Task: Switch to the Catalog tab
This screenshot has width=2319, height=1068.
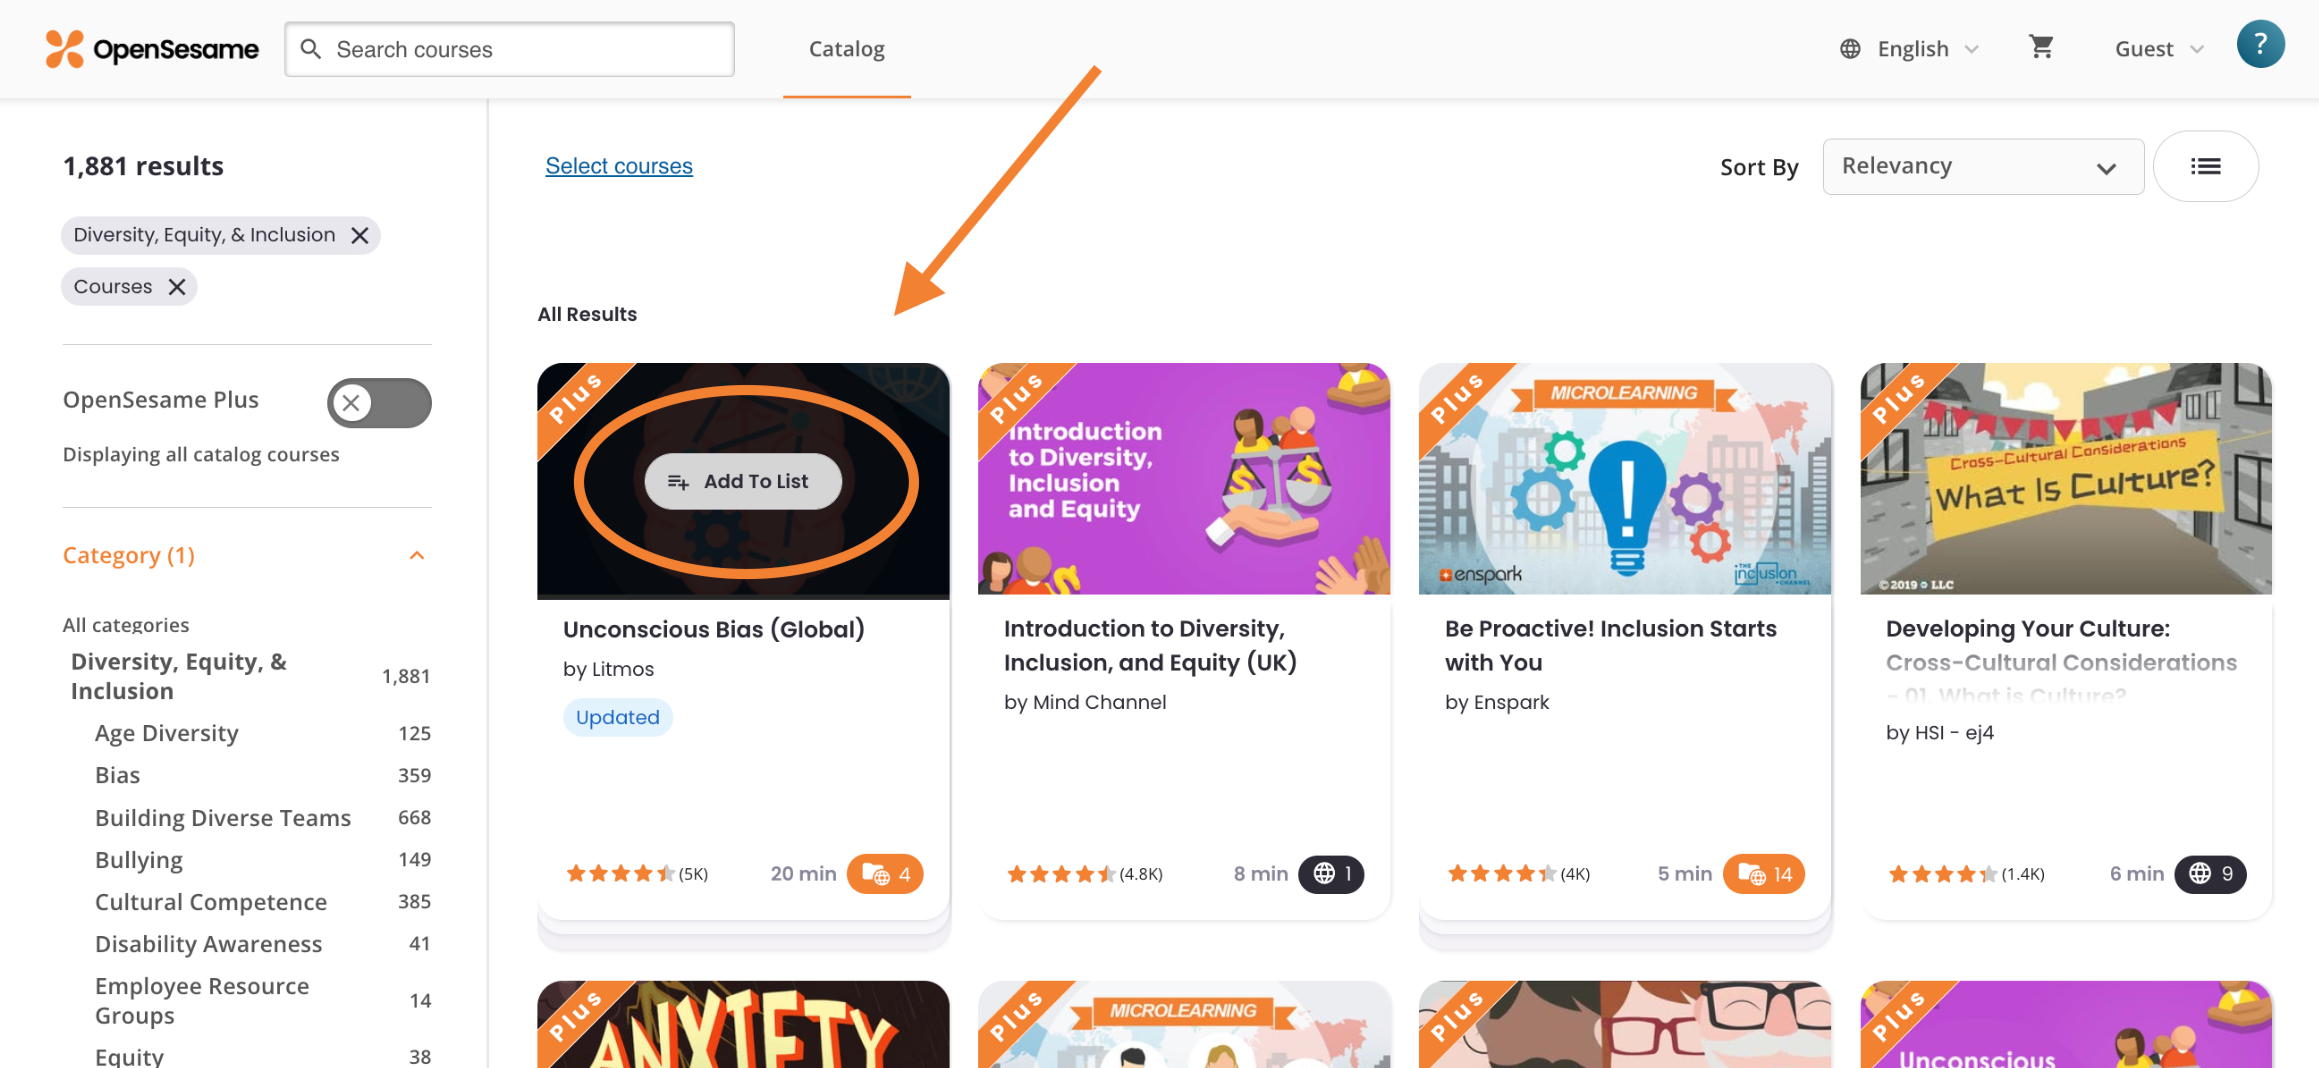Action: [x=846, y=48]
